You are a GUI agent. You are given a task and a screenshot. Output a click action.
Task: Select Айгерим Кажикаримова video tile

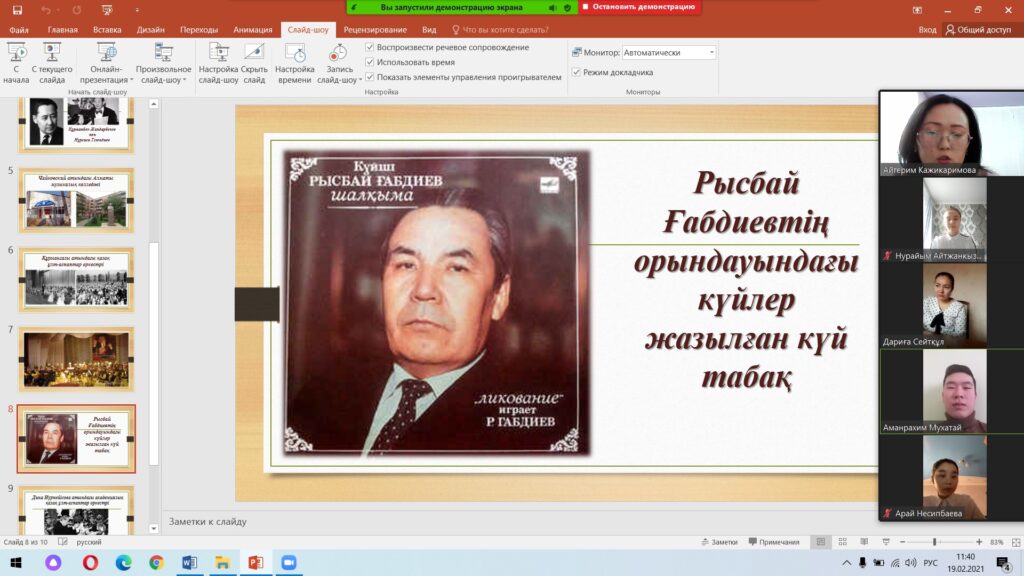pos(952,133)
